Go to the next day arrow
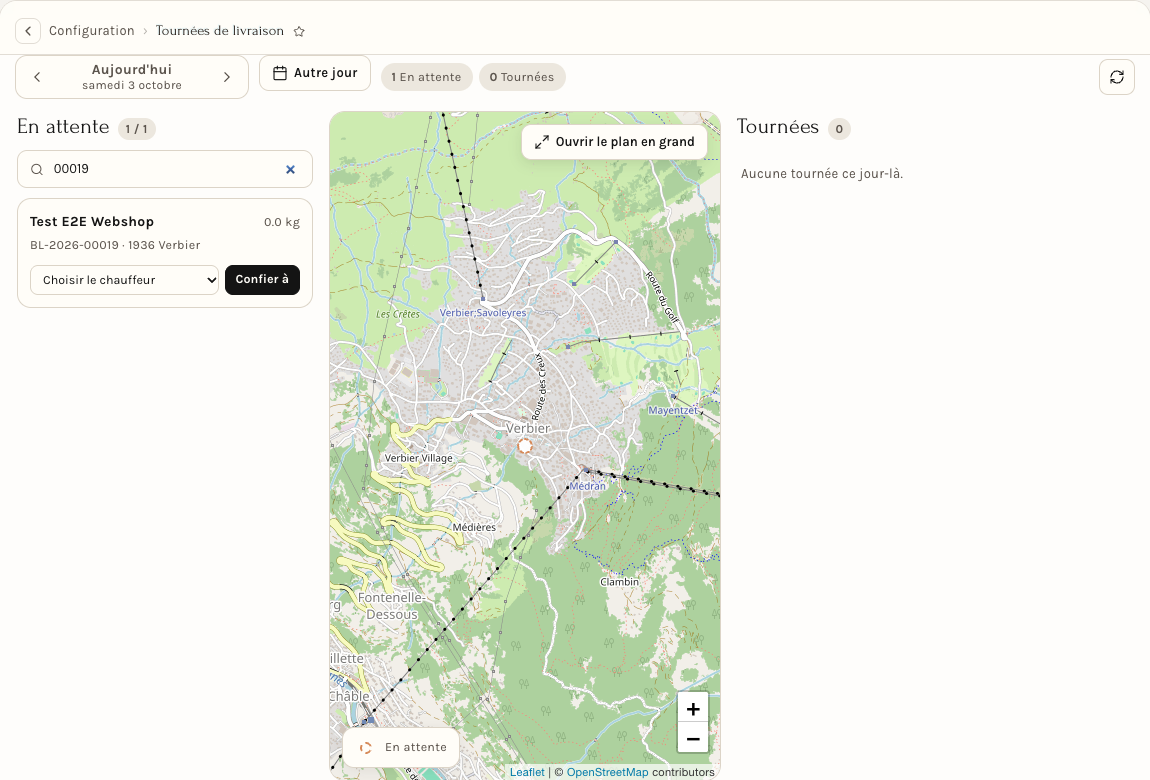This screenshot has height=780, width=1150. click(x=227, y=77)
